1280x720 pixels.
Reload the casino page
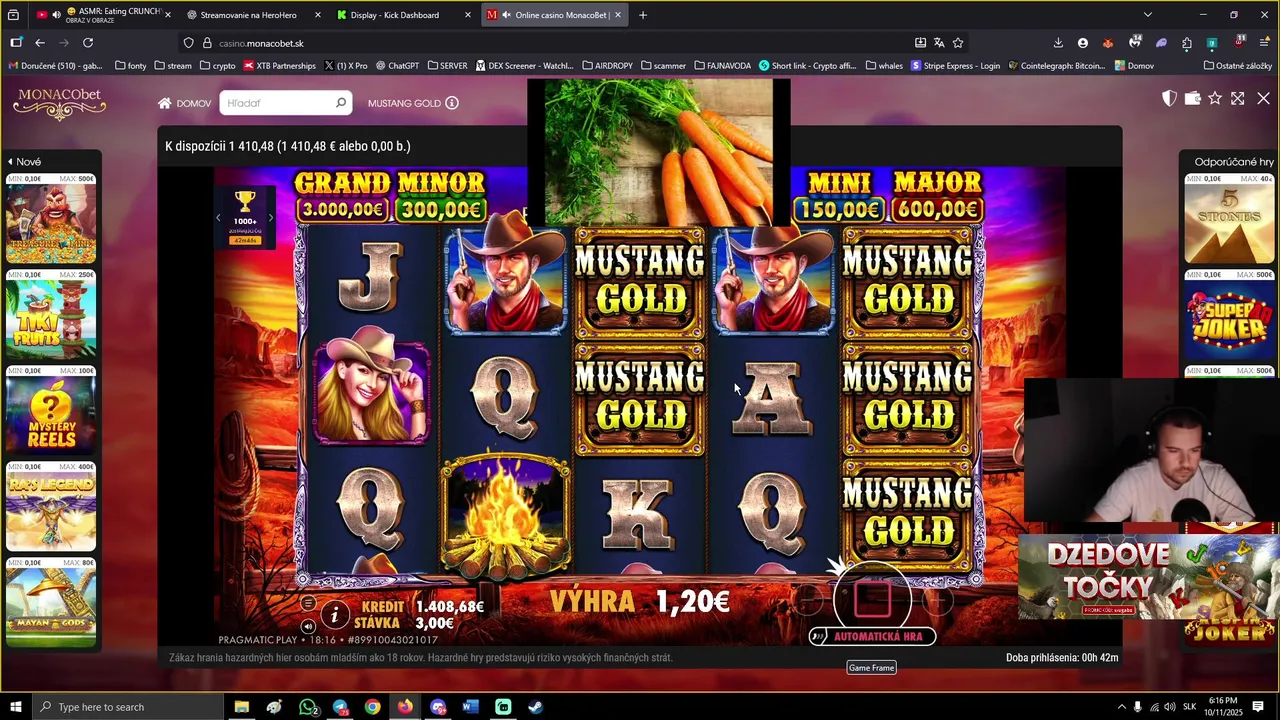point(88,43)
